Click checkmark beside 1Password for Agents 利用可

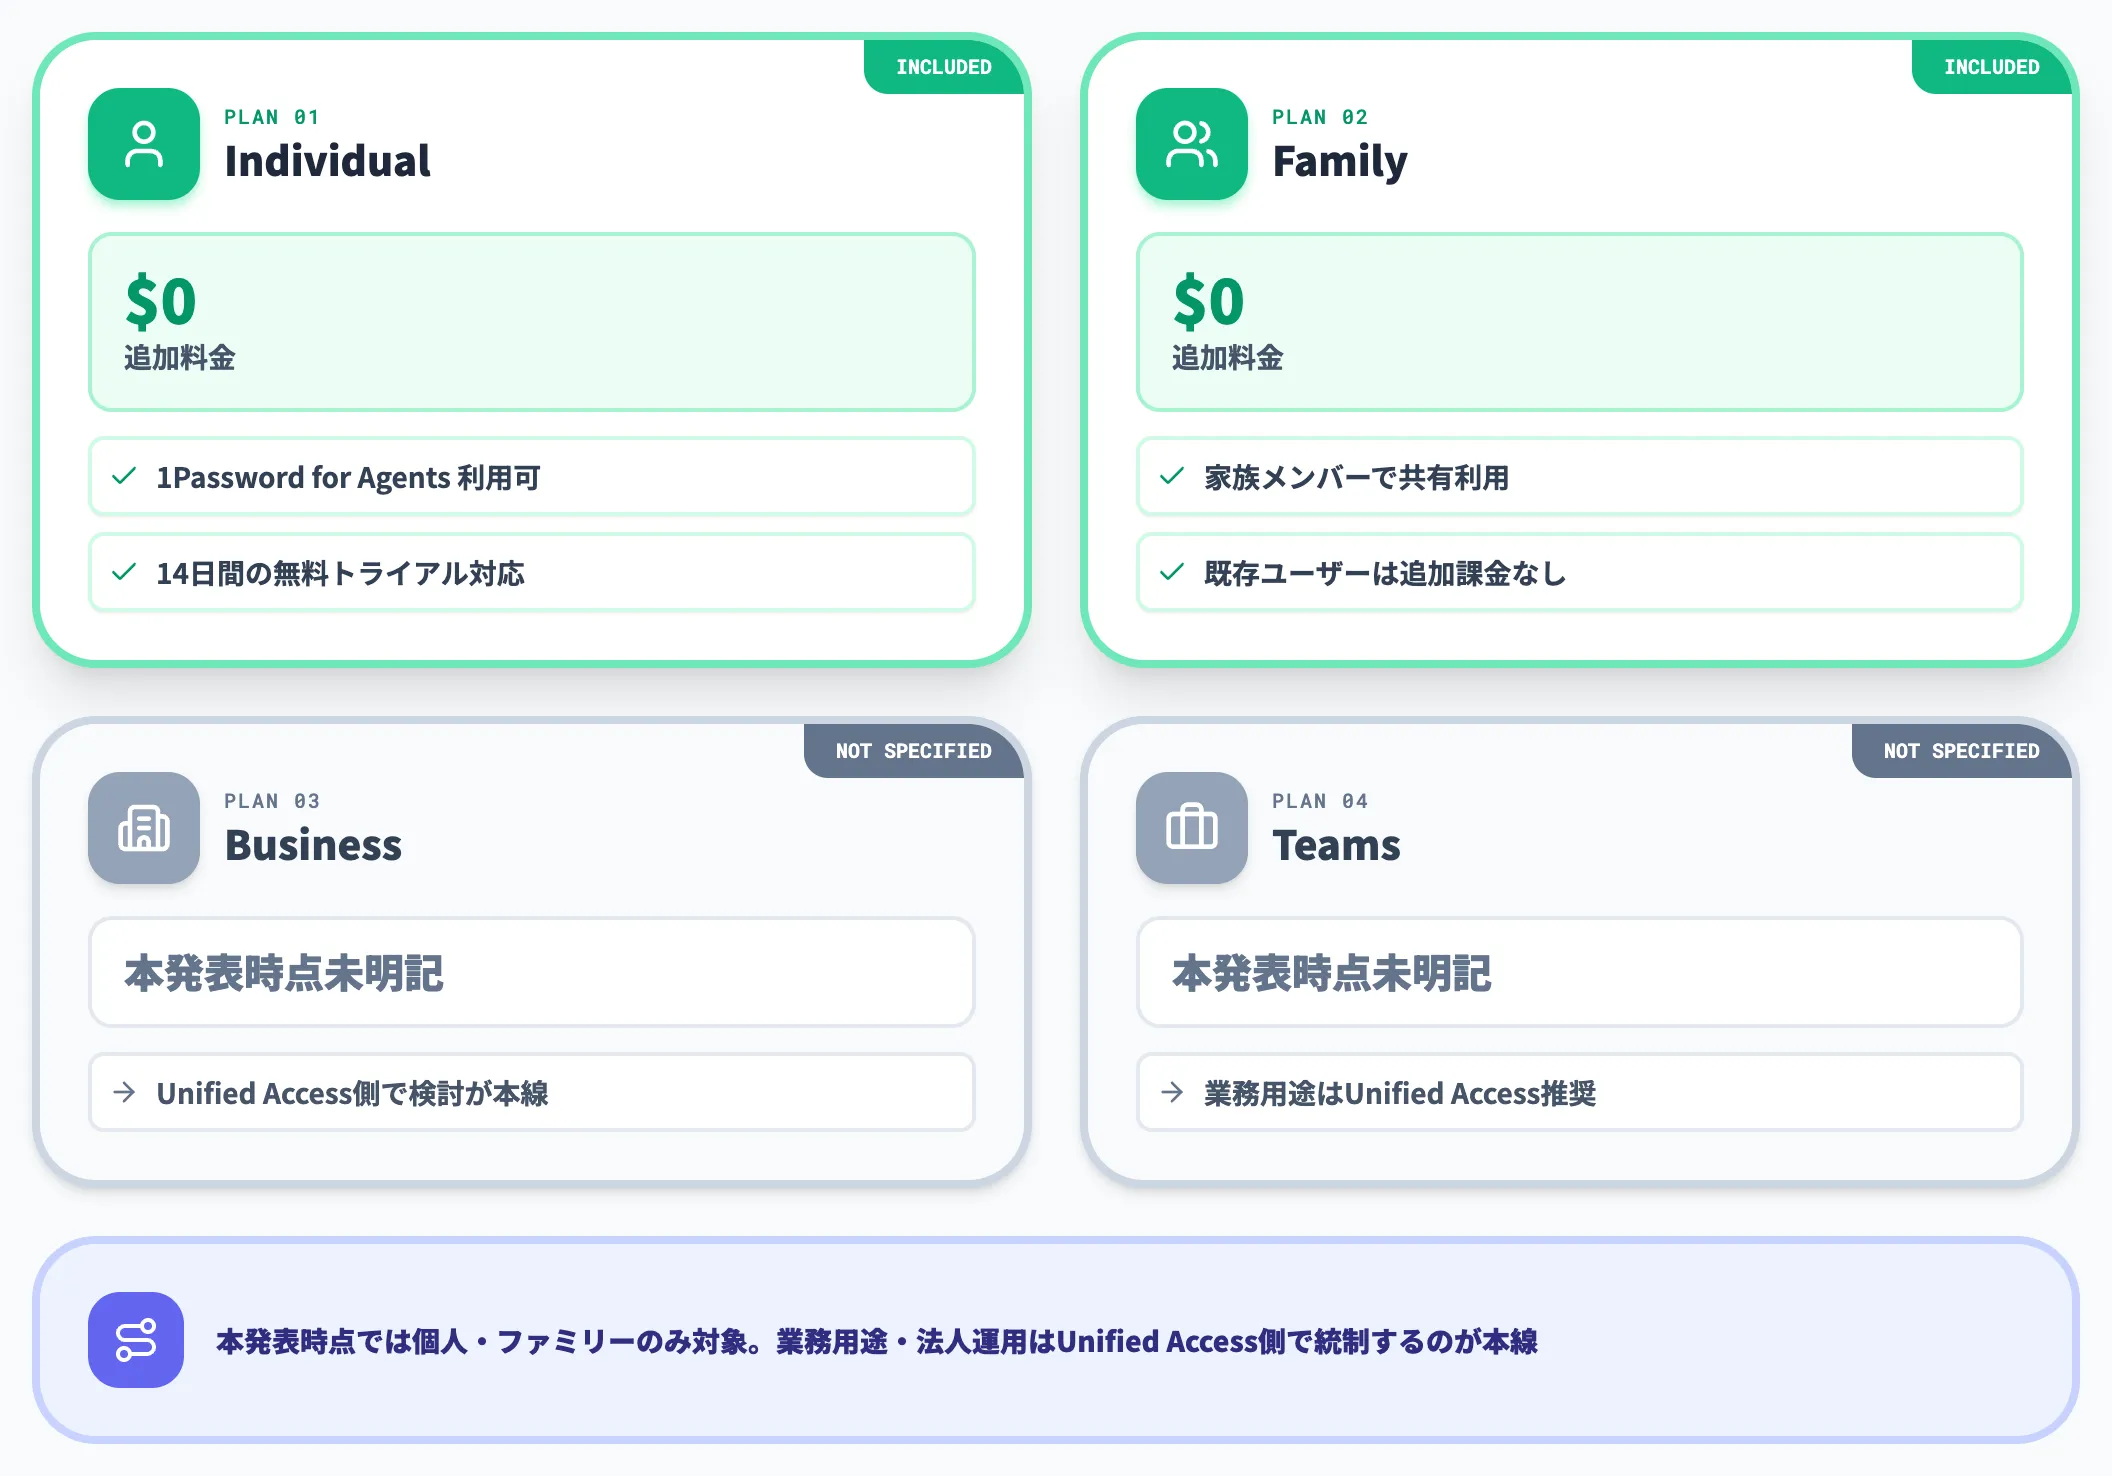click(124, 476)
